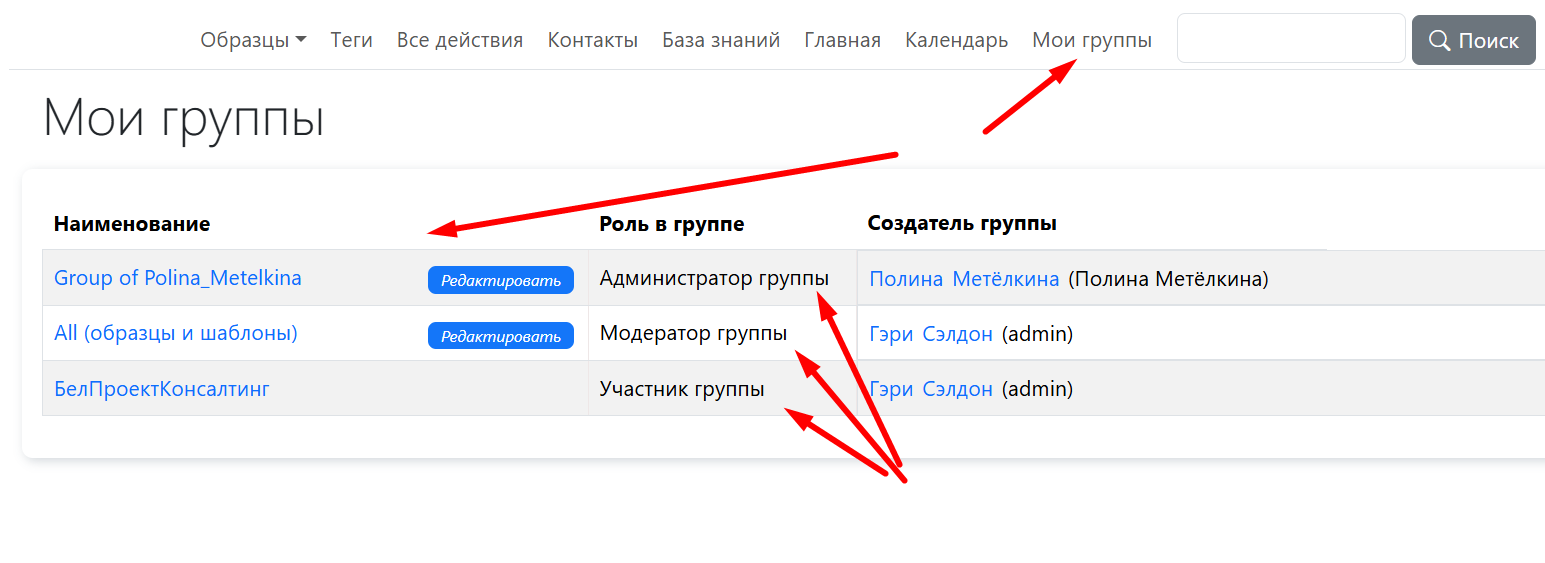Open the Календарь page

click(956, 40)
